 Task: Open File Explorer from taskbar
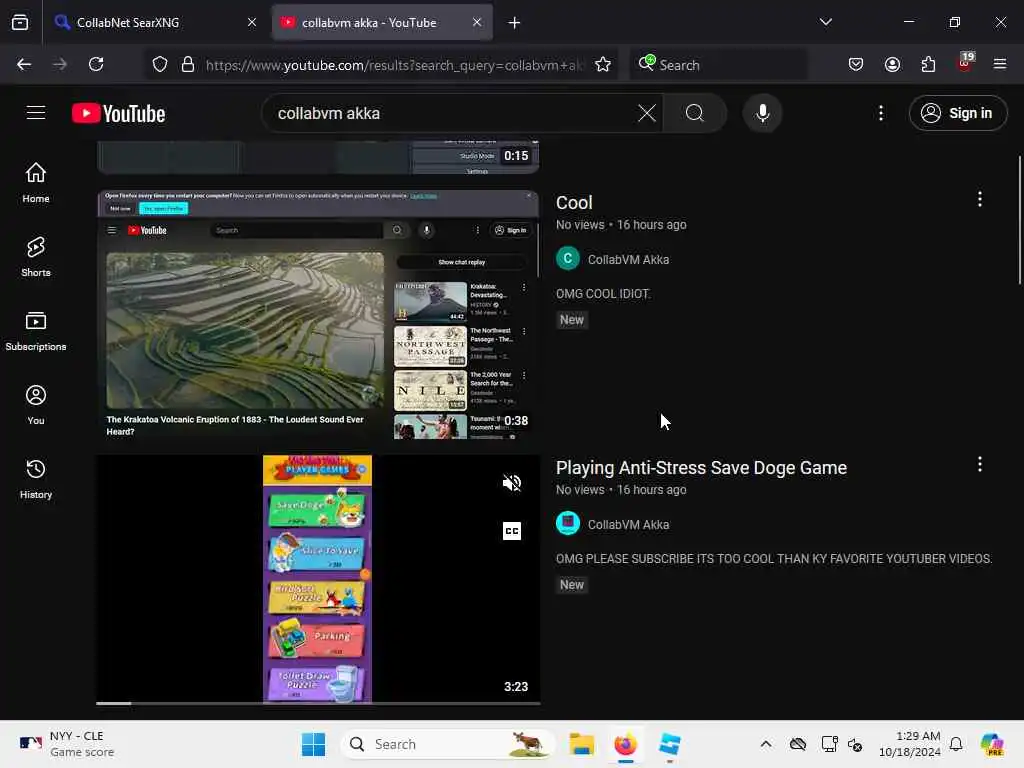[582, 744]
